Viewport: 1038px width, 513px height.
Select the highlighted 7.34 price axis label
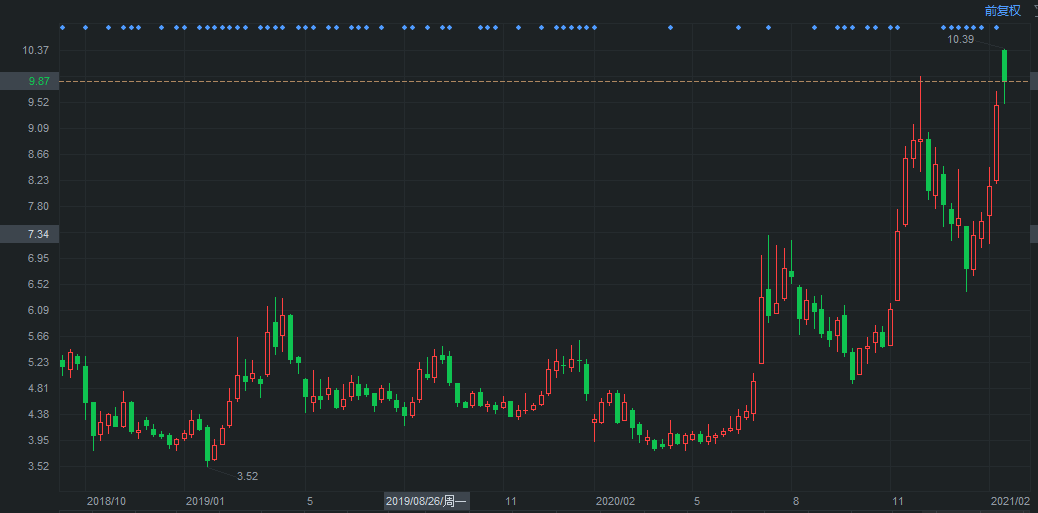30,234
